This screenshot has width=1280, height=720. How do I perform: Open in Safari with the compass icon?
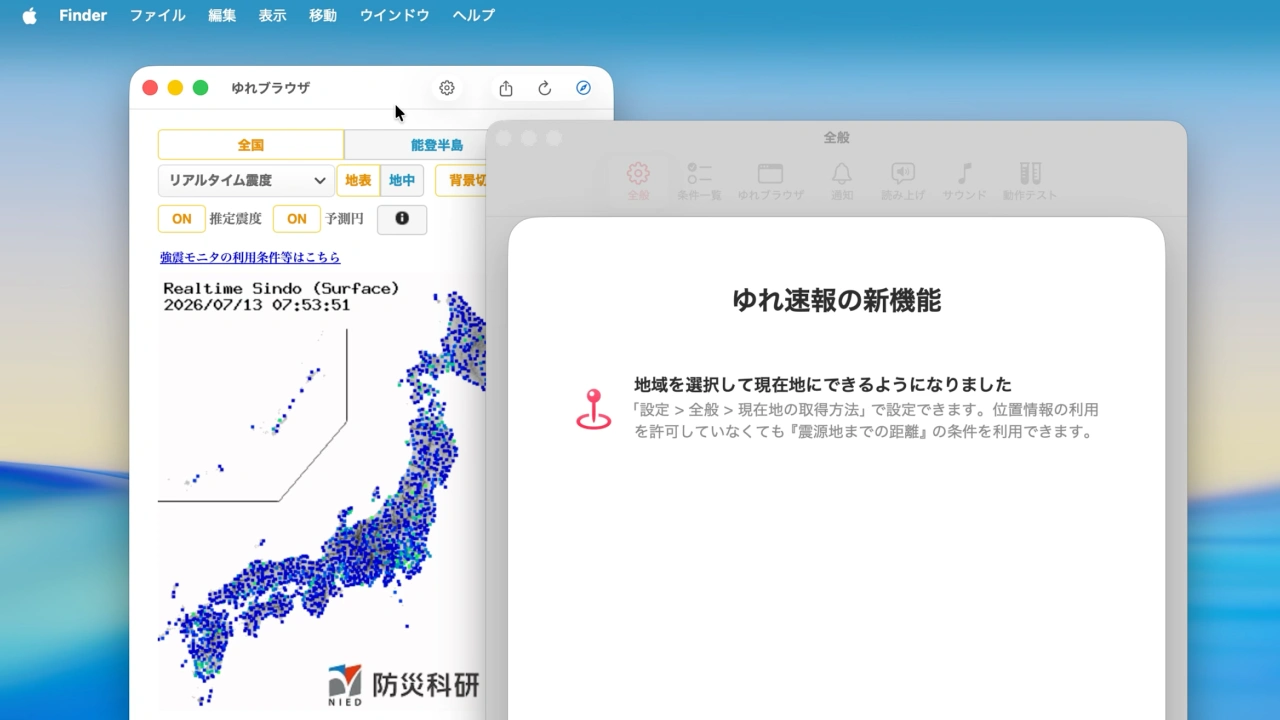point(584,88)
